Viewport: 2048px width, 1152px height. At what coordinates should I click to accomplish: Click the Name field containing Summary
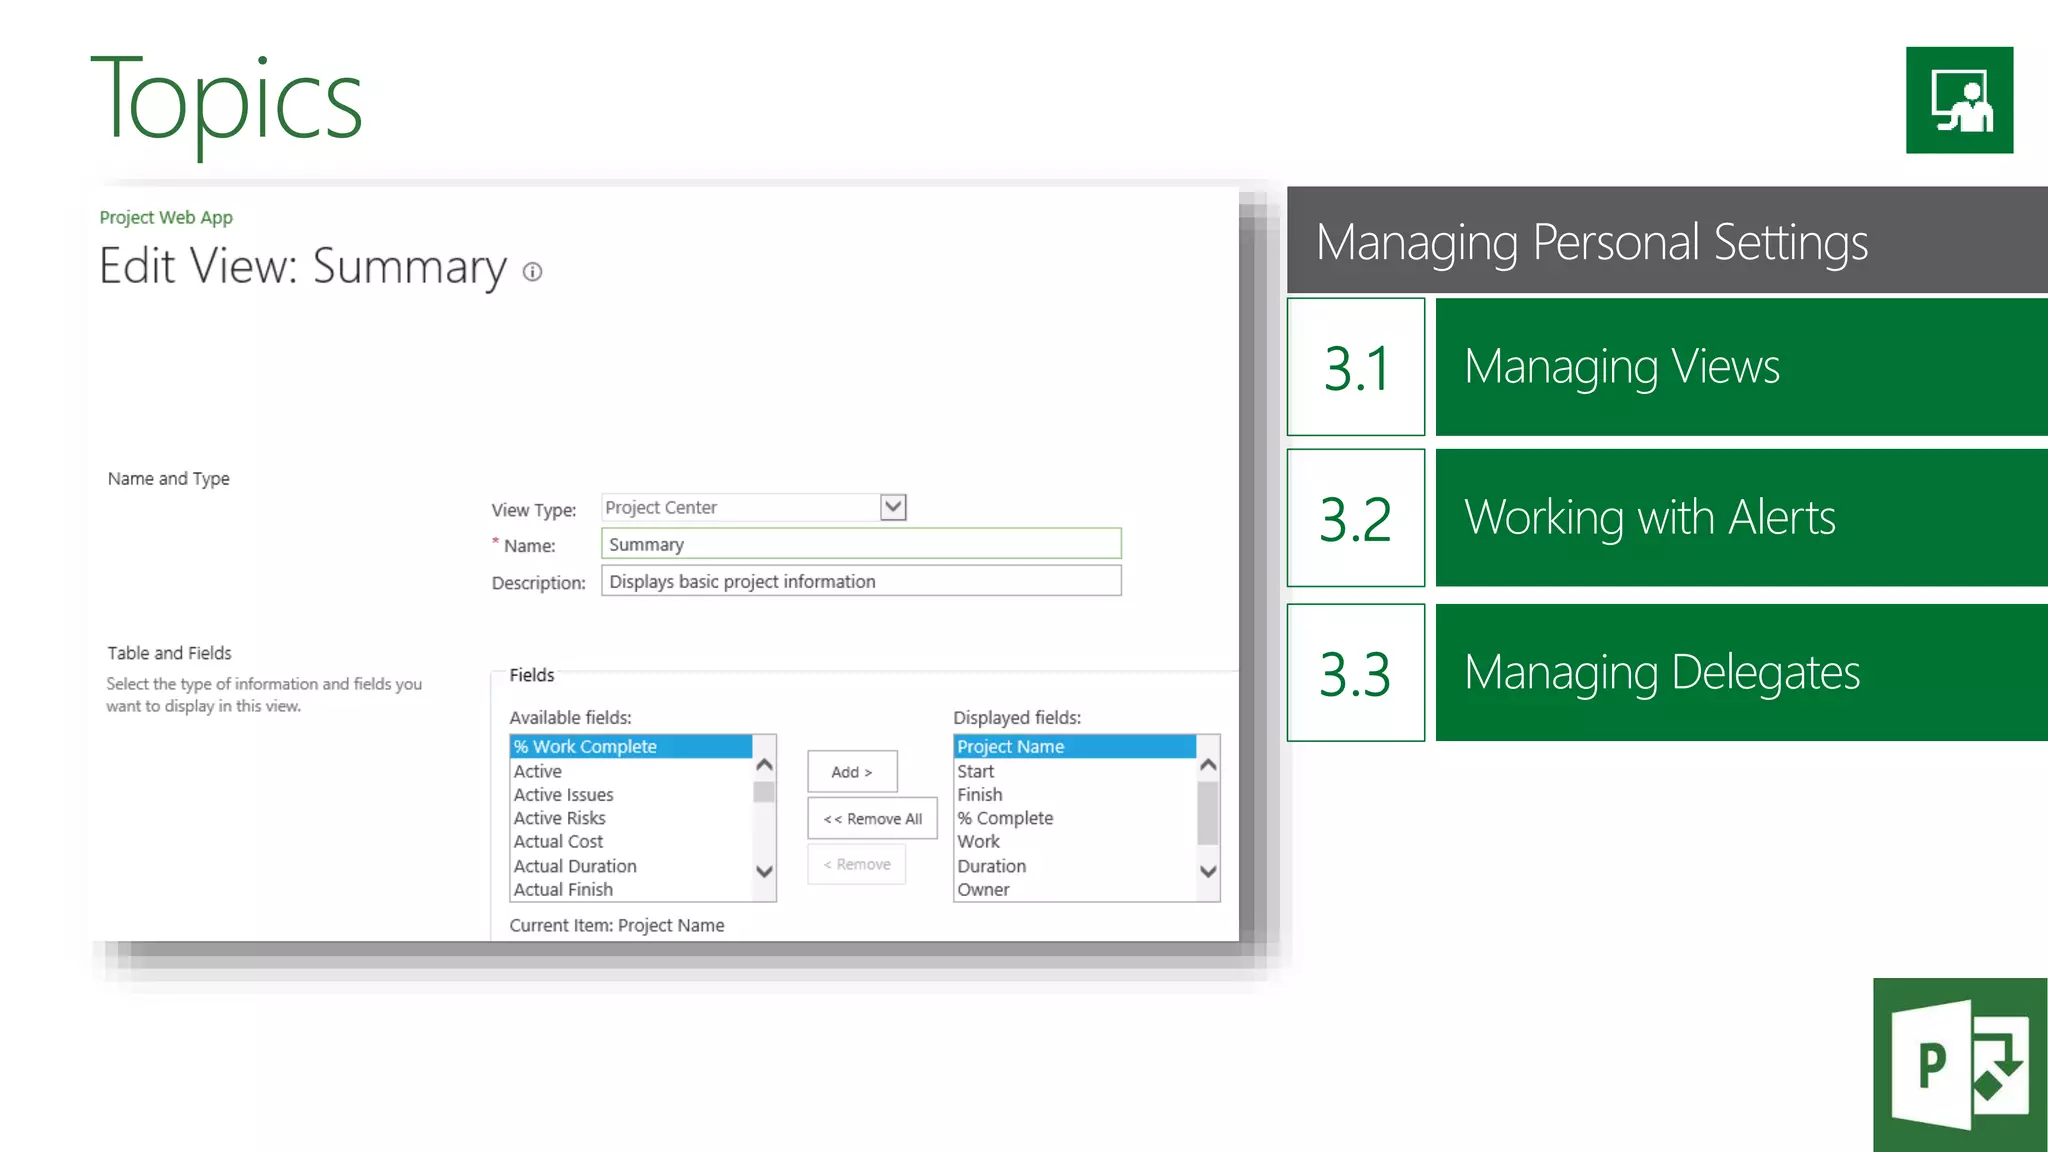pyautogui.click(x=861, y=544)
